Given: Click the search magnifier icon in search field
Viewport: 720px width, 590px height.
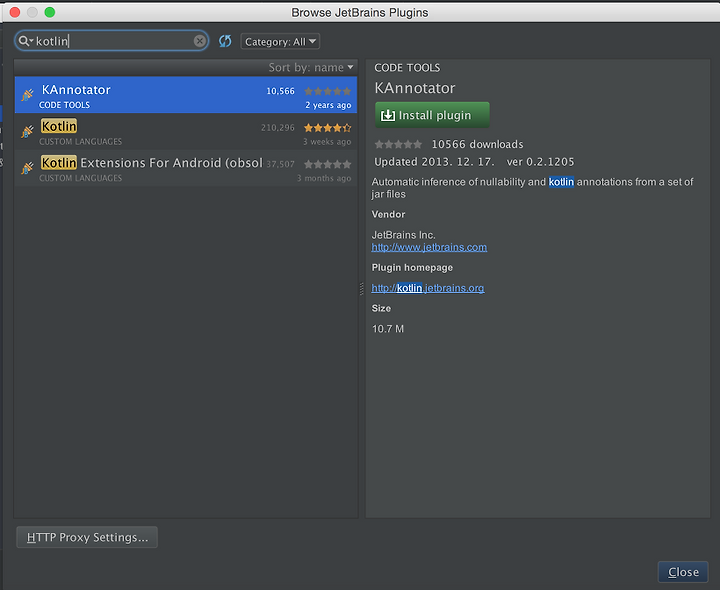Looking at the screenshot, I should tap(25, 41).
